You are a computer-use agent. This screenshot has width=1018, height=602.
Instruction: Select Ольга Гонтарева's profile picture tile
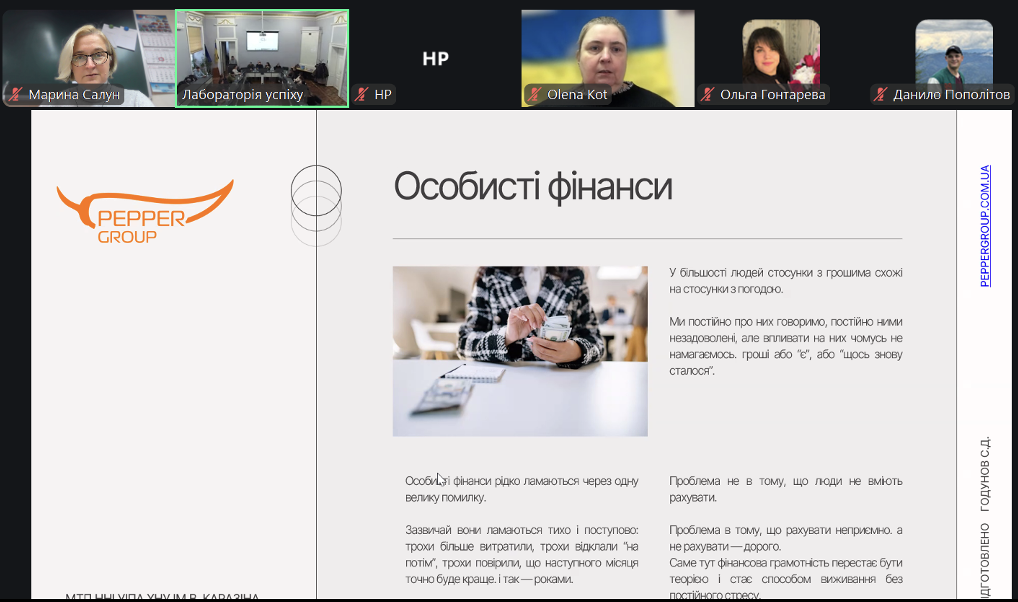781,50
